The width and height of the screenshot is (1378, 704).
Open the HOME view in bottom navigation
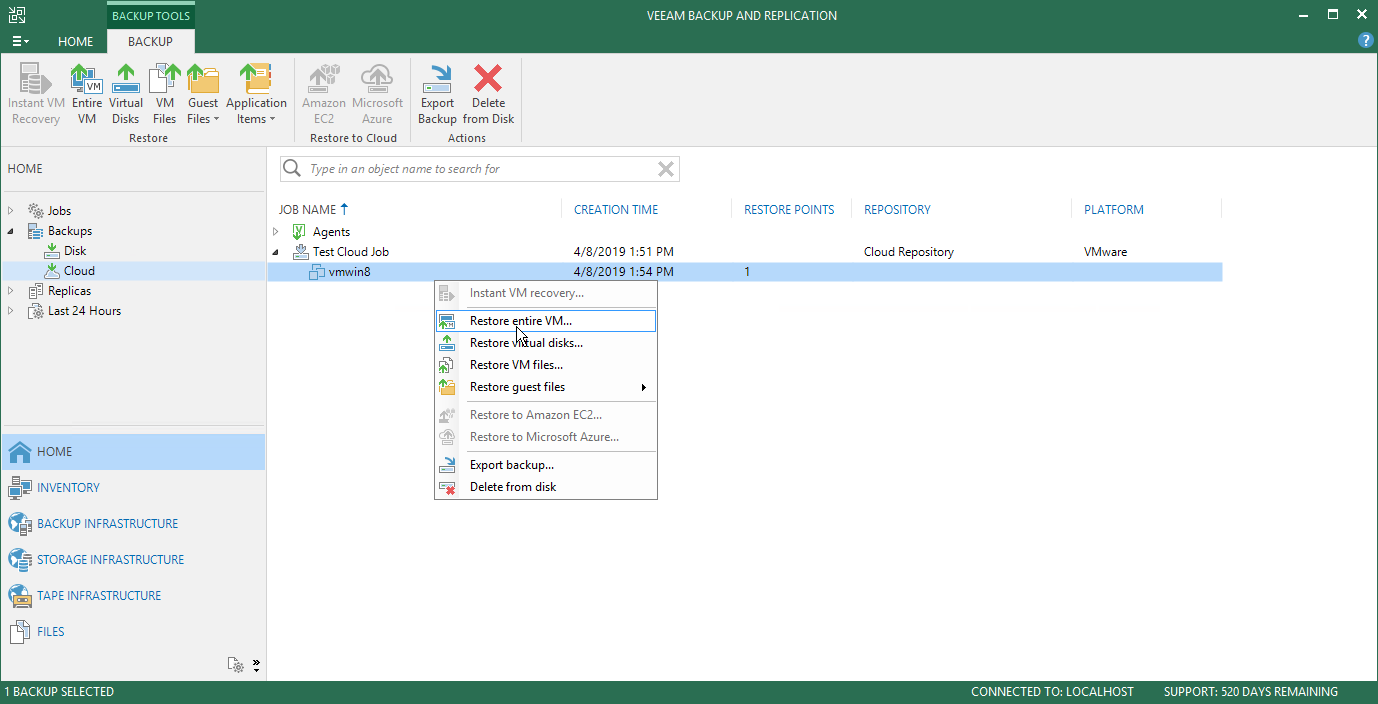pyautogui.click(x=133, y=452)
